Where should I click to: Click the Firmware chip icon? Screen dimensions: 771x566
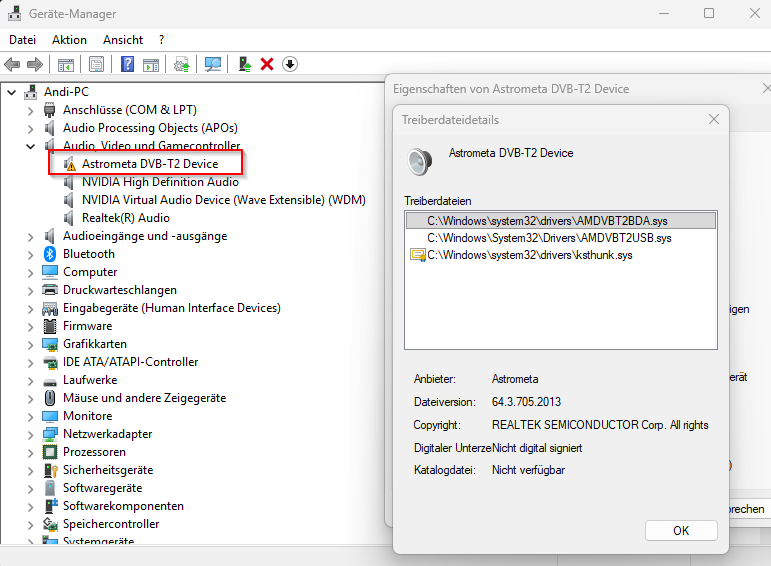pyautogui.click(x=50, y=326)
